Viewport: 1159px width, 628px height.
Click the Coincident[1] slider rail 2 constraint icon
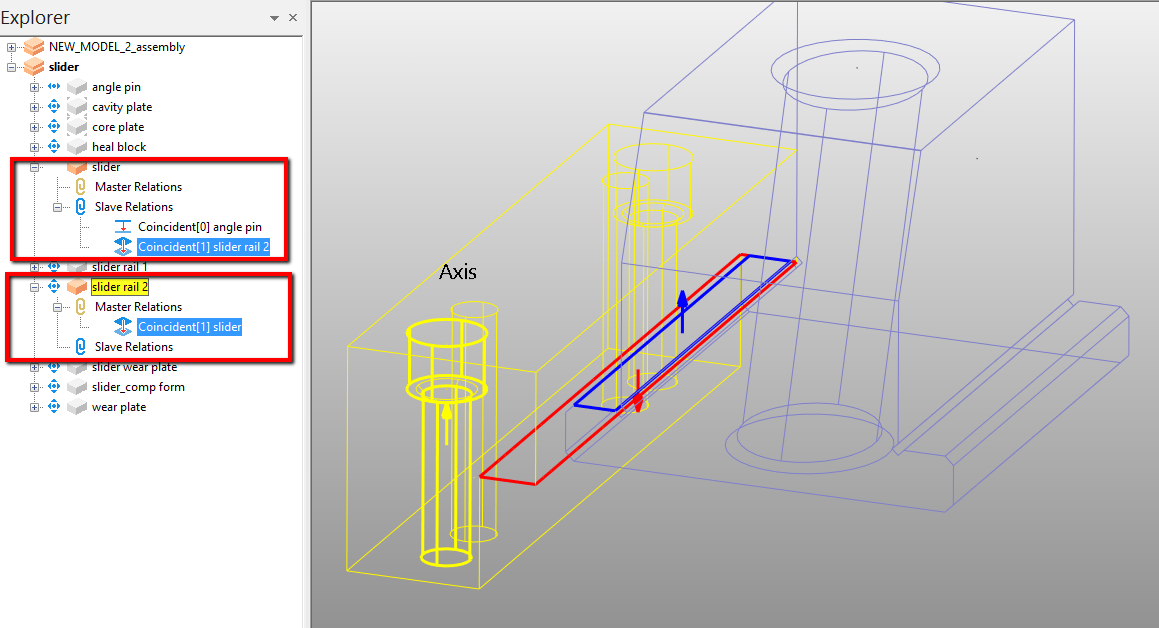click(122, 246)
